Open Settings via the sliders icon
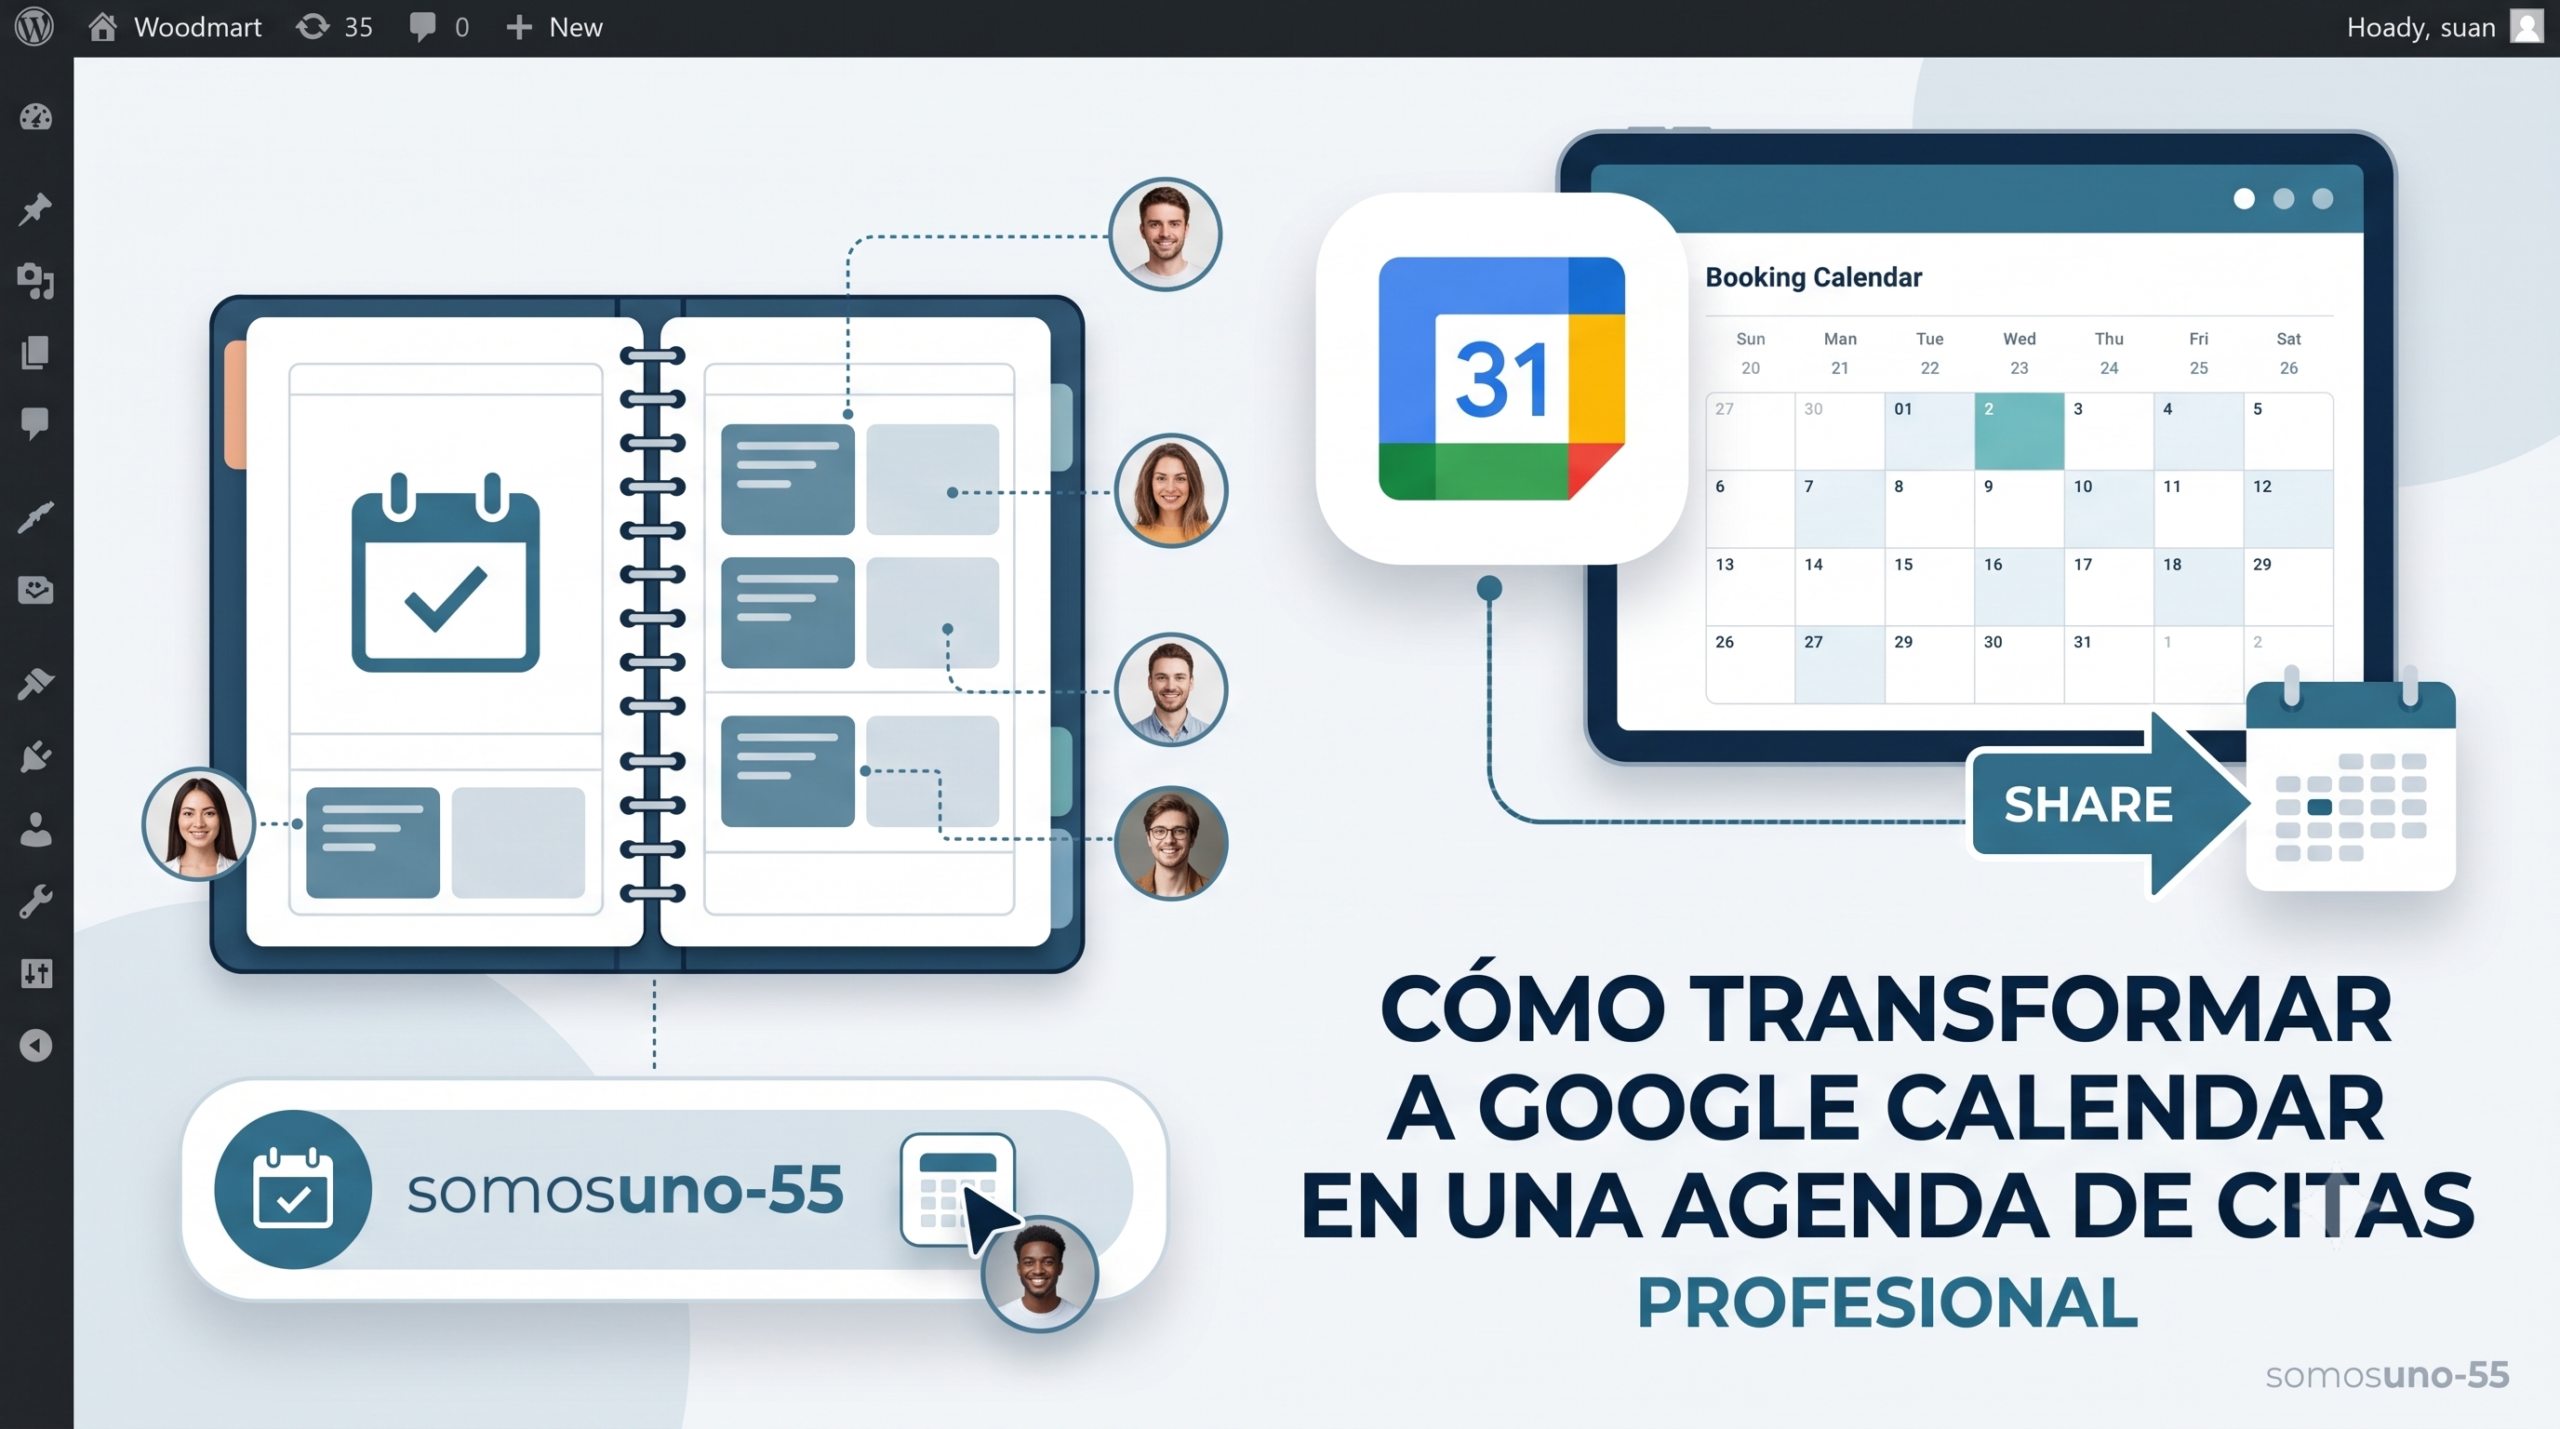Viewport: 2560px width, 1429px height. coord(36,973)
